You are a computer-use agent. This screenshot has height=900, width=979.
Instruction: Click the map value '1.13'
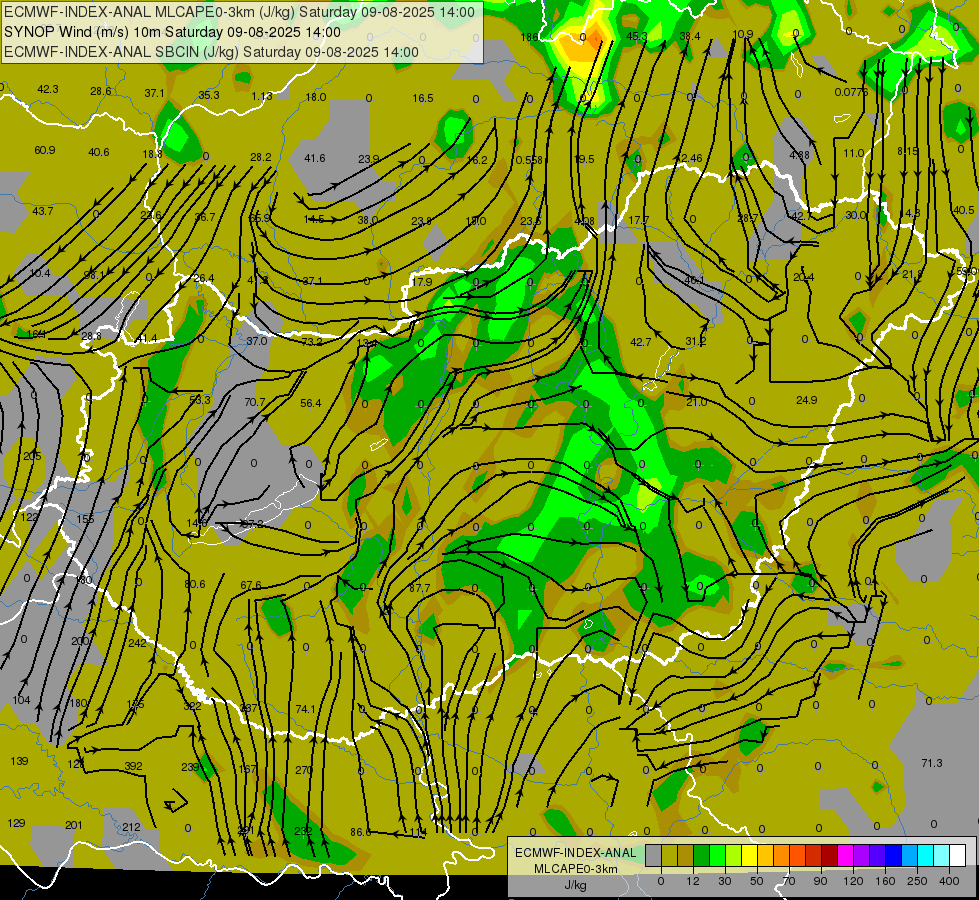pyautogui.click(x=262, y=96)
